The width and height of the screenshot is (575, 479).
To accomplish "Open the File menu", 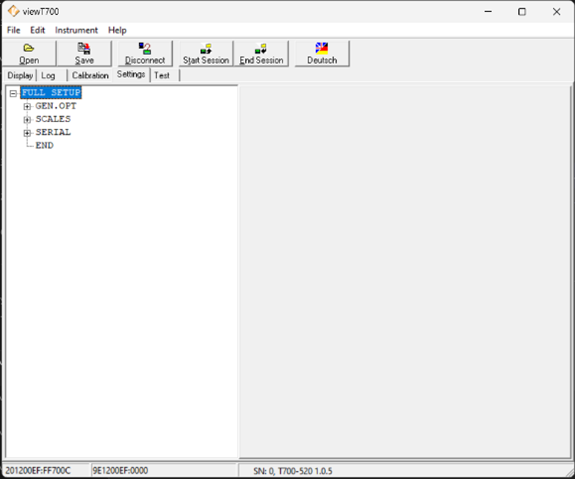I will 14,30.
